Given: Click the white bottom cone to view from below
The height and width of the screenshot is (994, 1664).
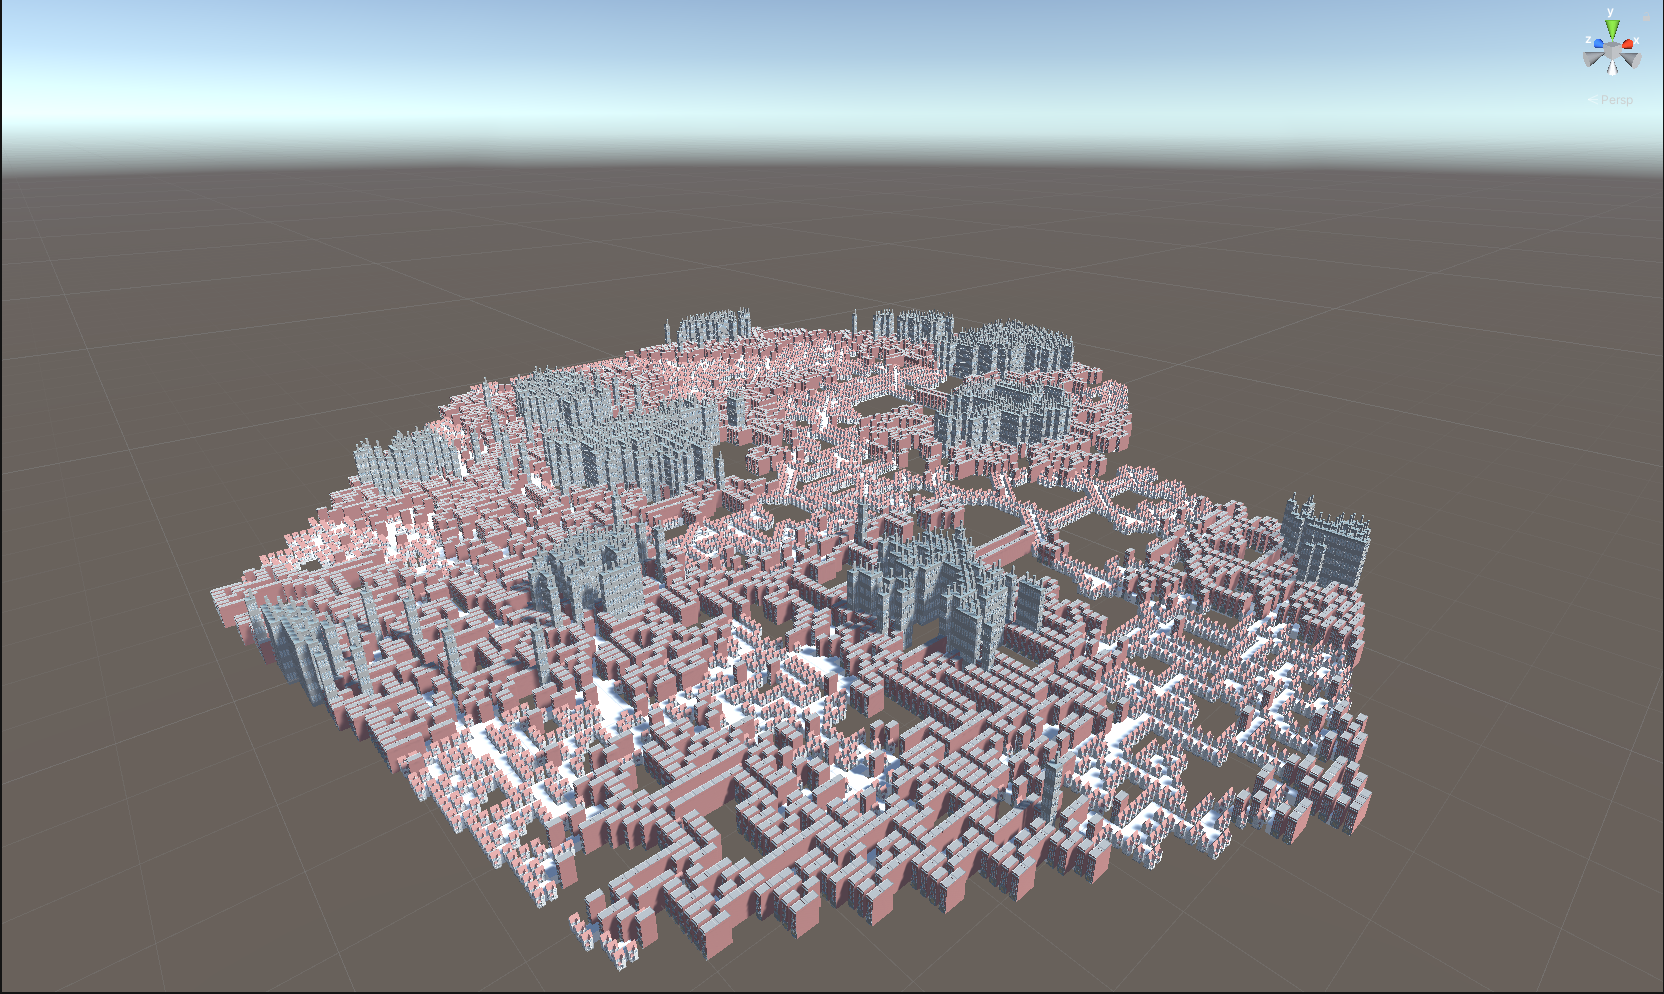Looking at the screenshot, I should (x=1612, y=69).
